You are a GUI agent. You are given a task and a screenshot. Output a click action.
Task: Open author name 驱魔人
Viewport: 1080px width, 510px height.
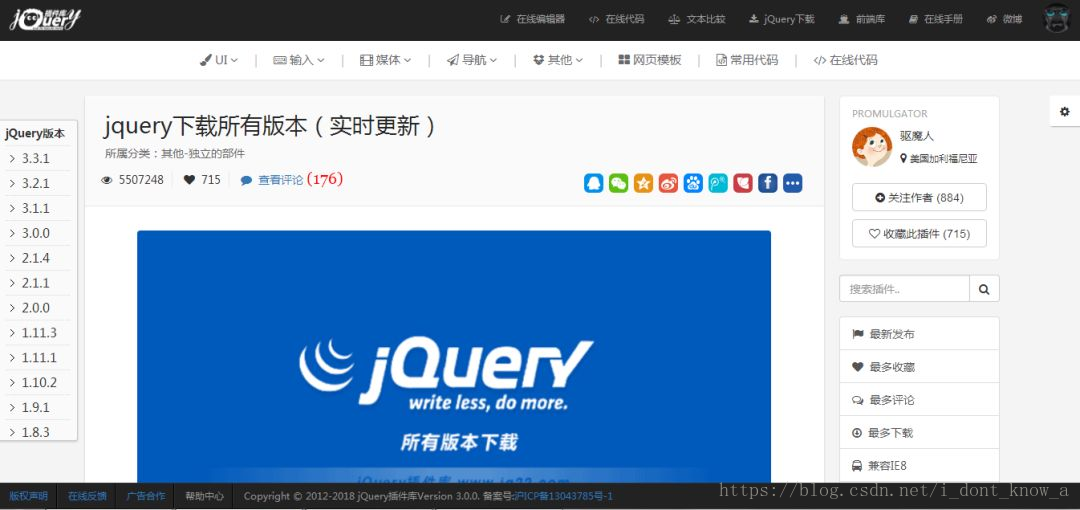coord(917,136)
